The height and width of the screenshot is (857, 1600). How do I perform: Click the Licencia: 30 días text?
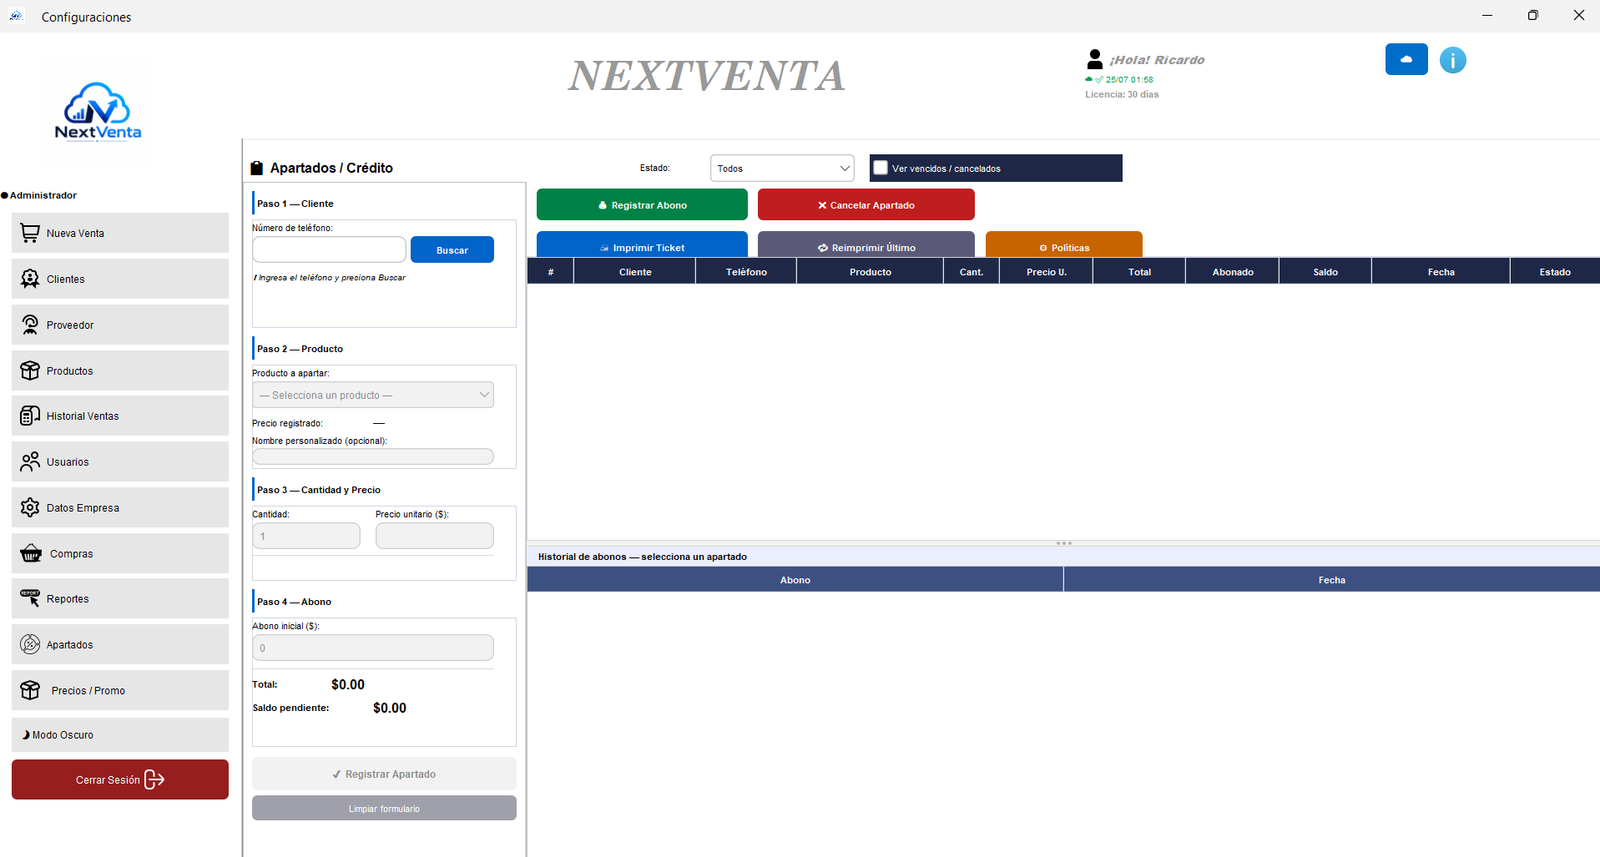(1122, 95)
